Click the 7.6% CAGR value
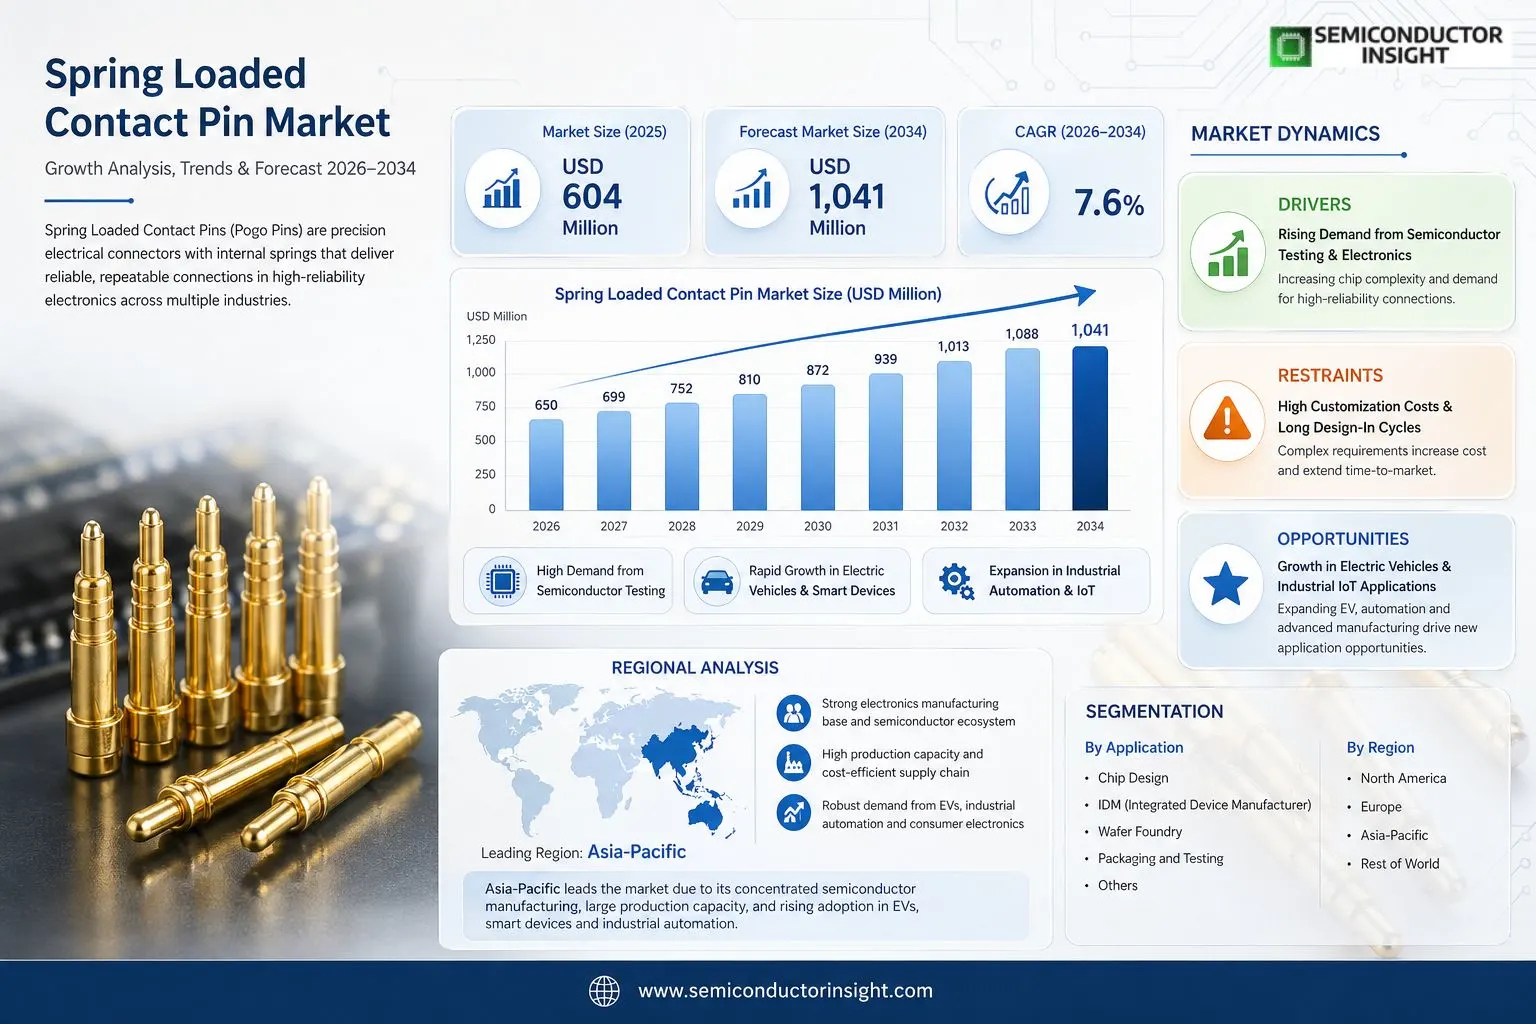1536x1024 pixels. pos(1109,204)
